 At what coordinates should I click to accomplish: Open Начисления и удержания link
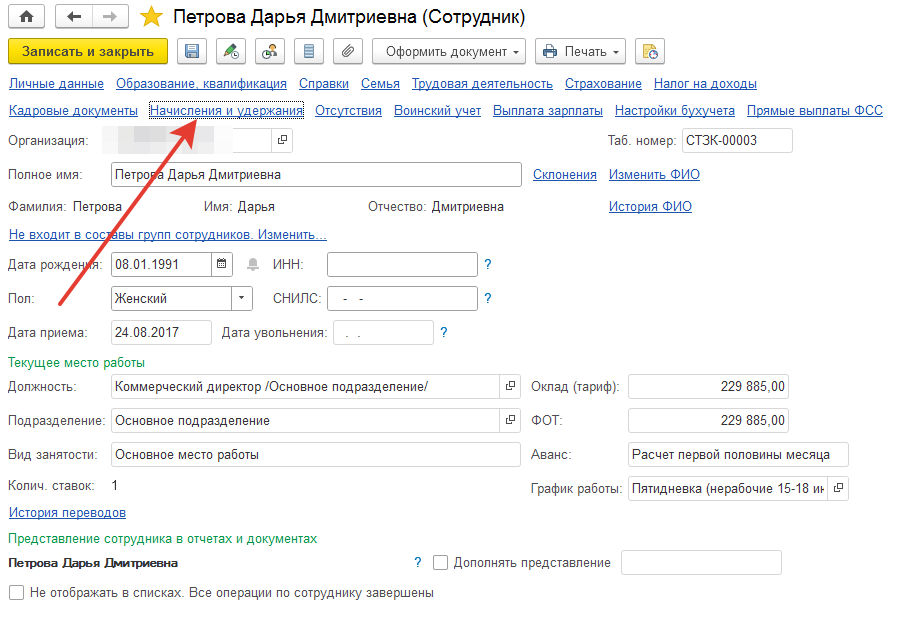click(226, 111)
